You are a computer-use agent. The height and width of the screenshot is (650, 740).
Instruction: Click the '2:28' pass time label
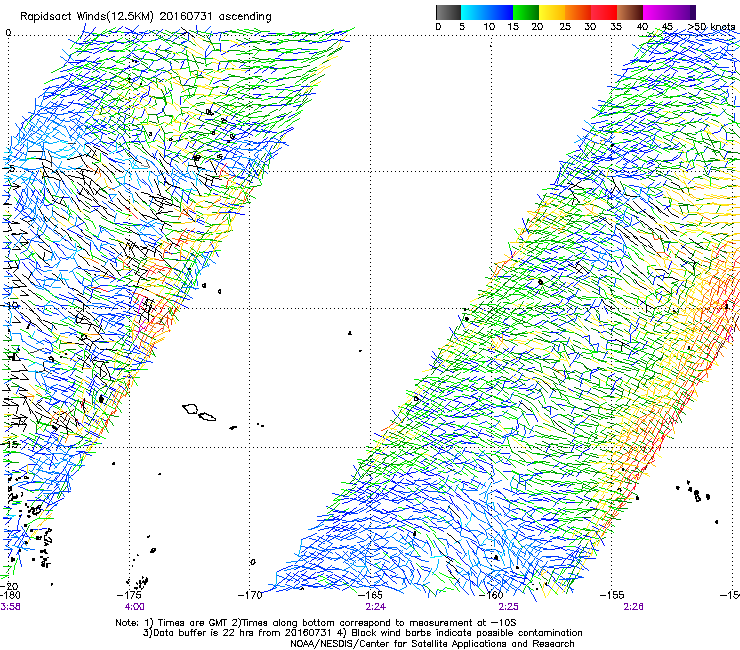click(633, 607)
